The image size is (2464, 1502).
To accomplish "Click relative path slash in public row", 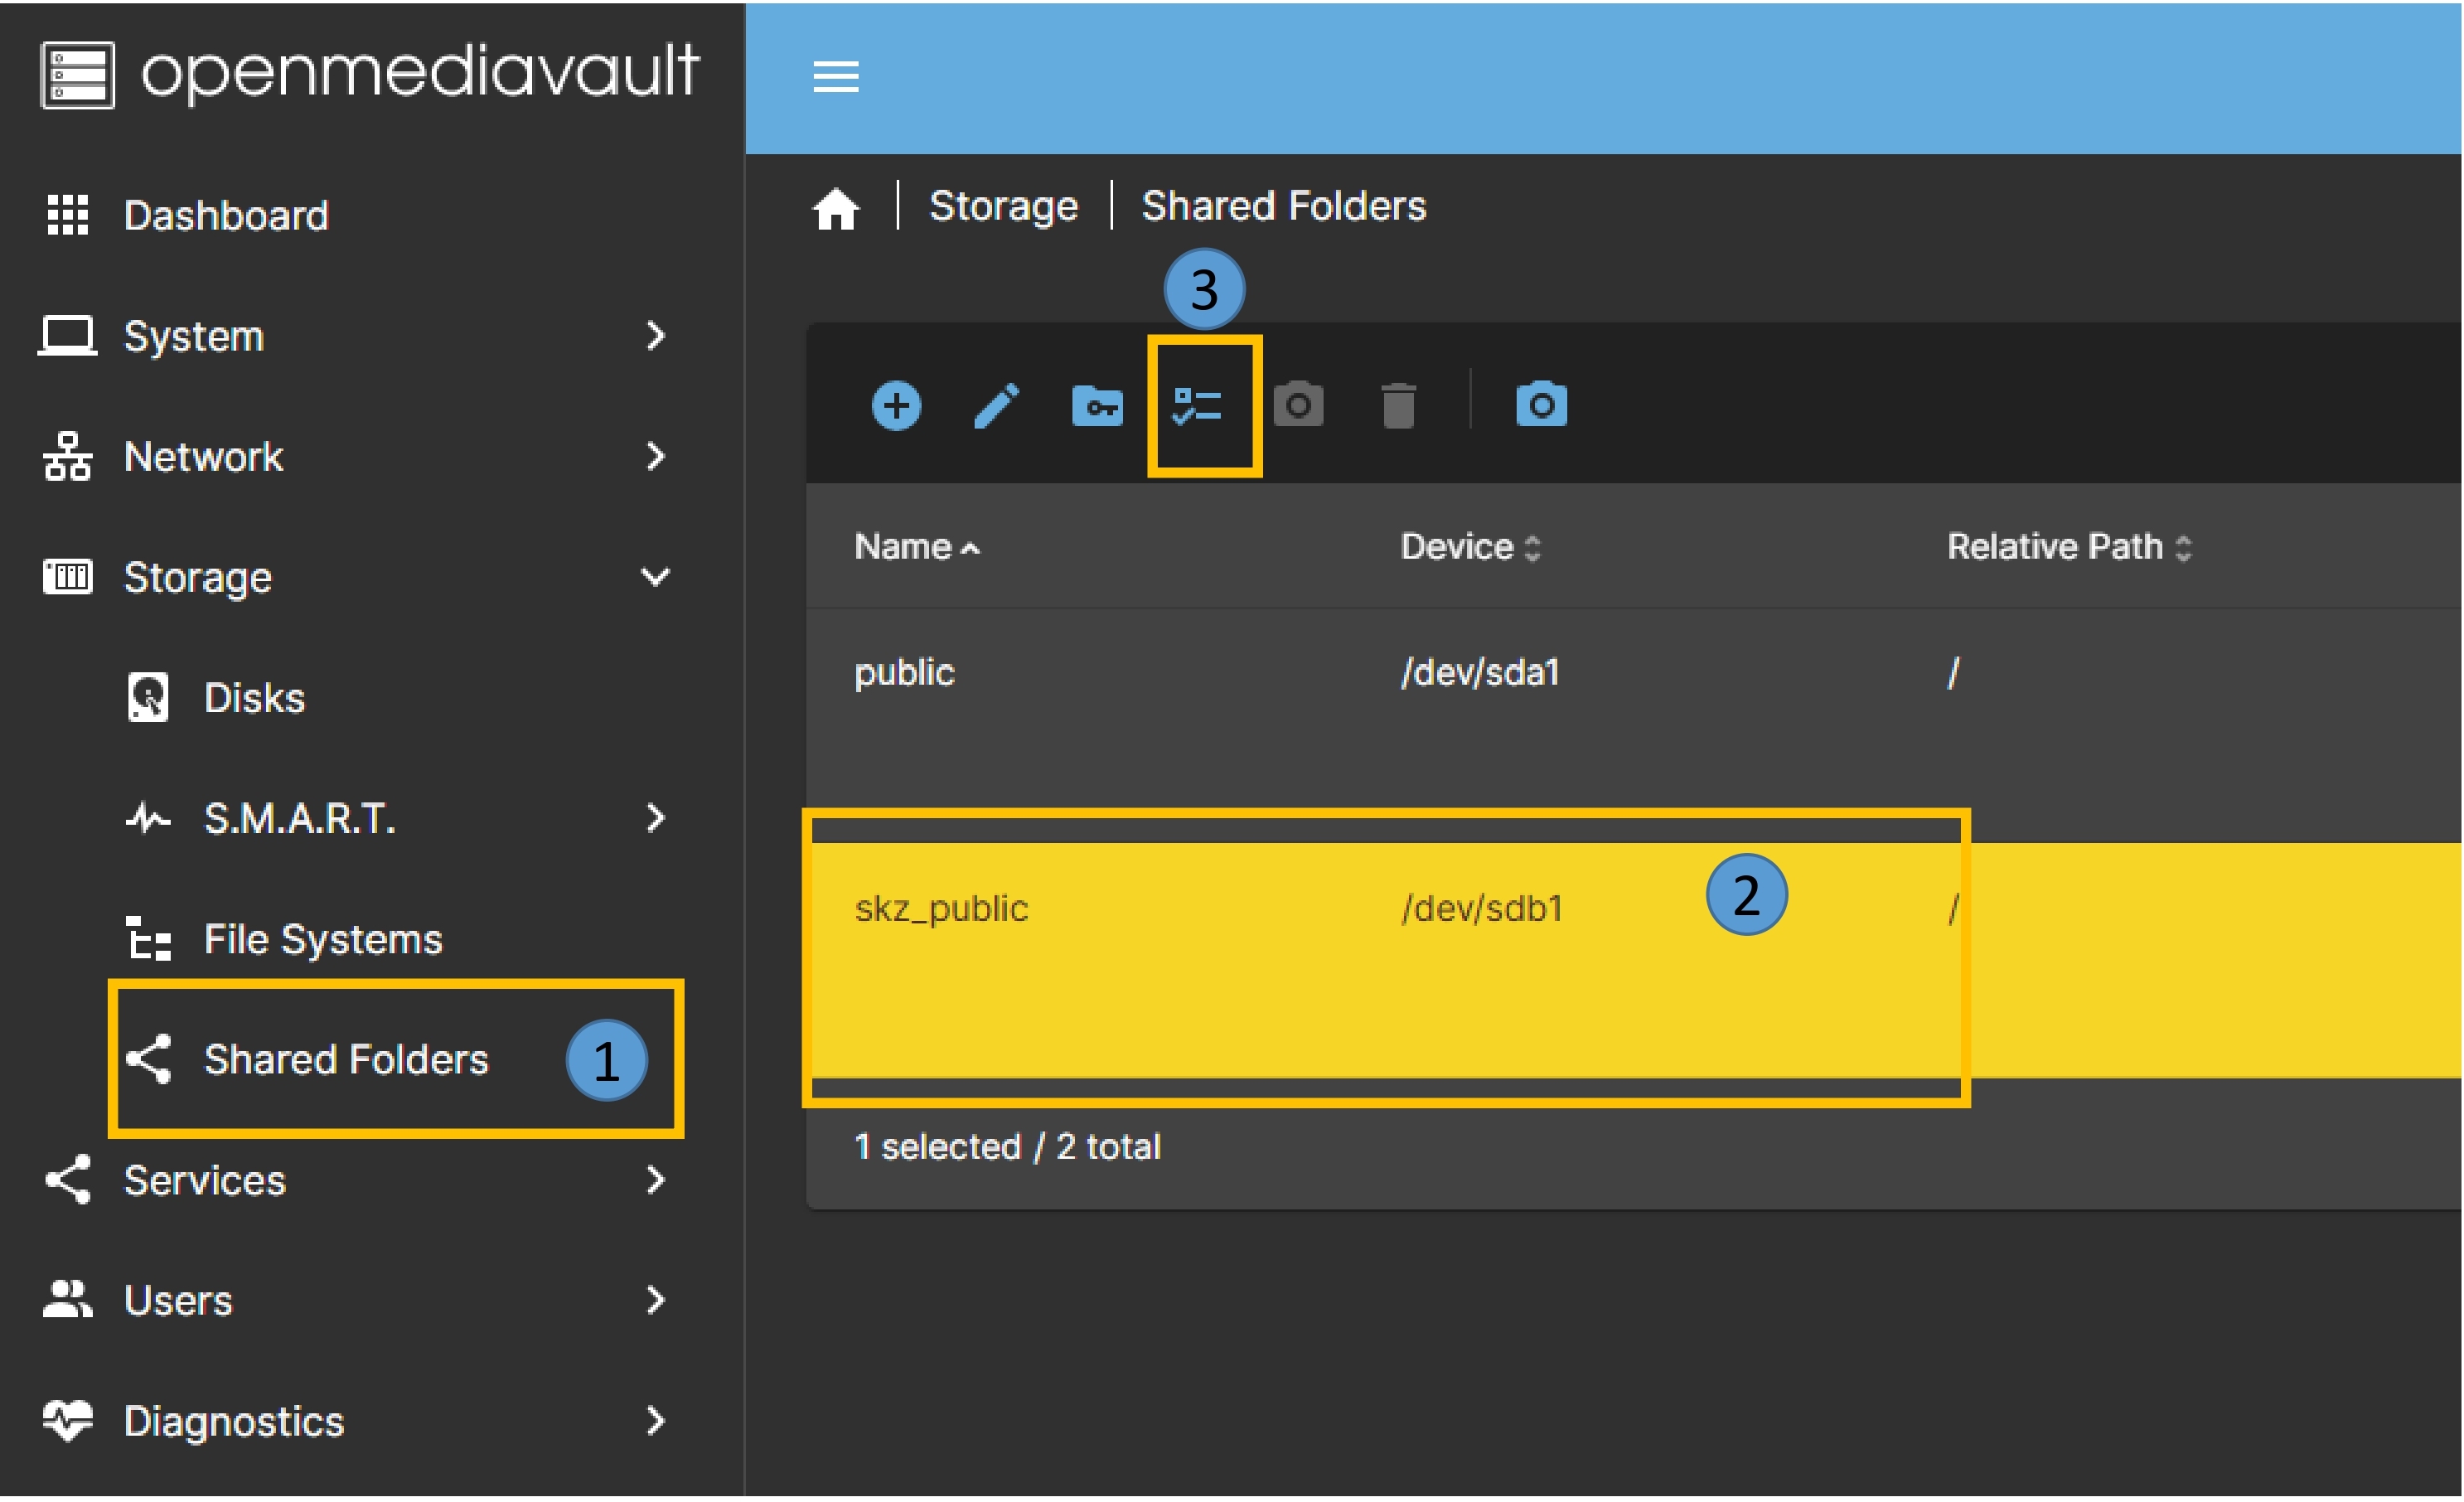I will 1954,673.
